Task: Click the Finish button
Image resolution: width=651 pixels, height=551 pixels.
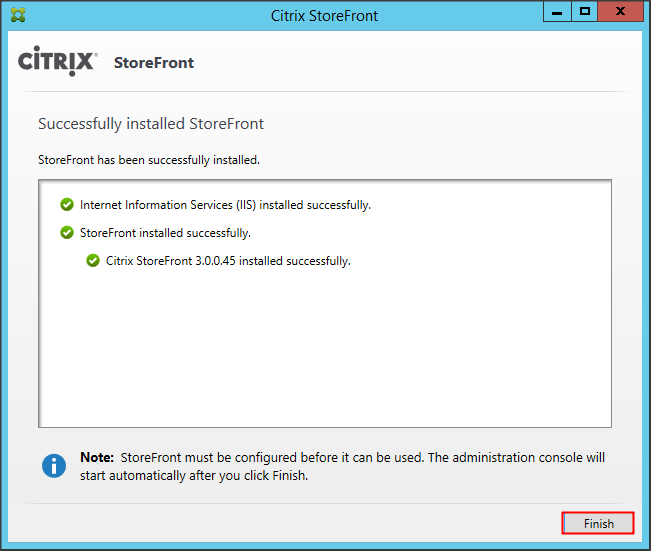Action: 597,523
